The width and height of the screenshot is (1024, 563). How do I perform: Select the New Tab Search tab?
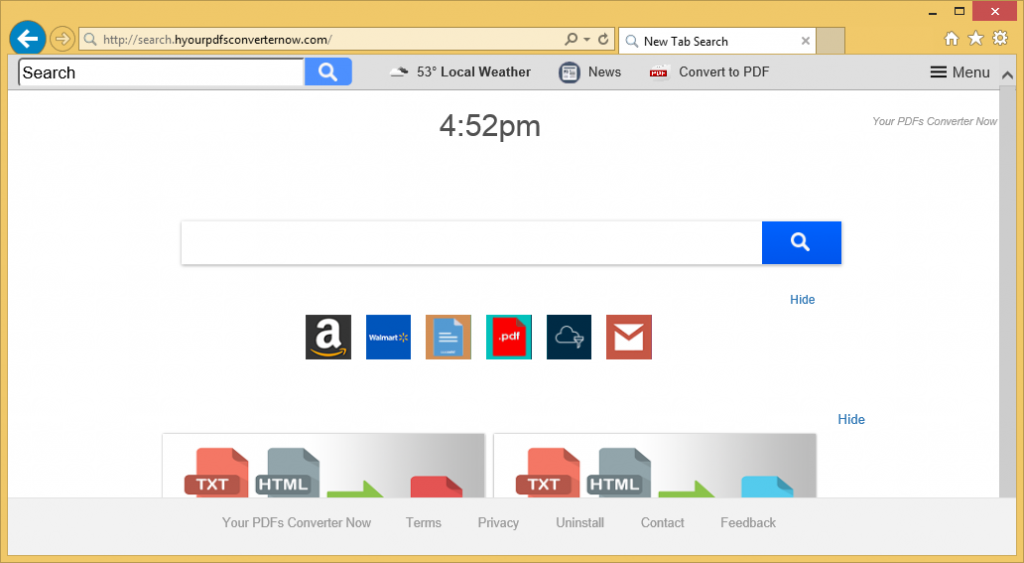coord(717,41)
